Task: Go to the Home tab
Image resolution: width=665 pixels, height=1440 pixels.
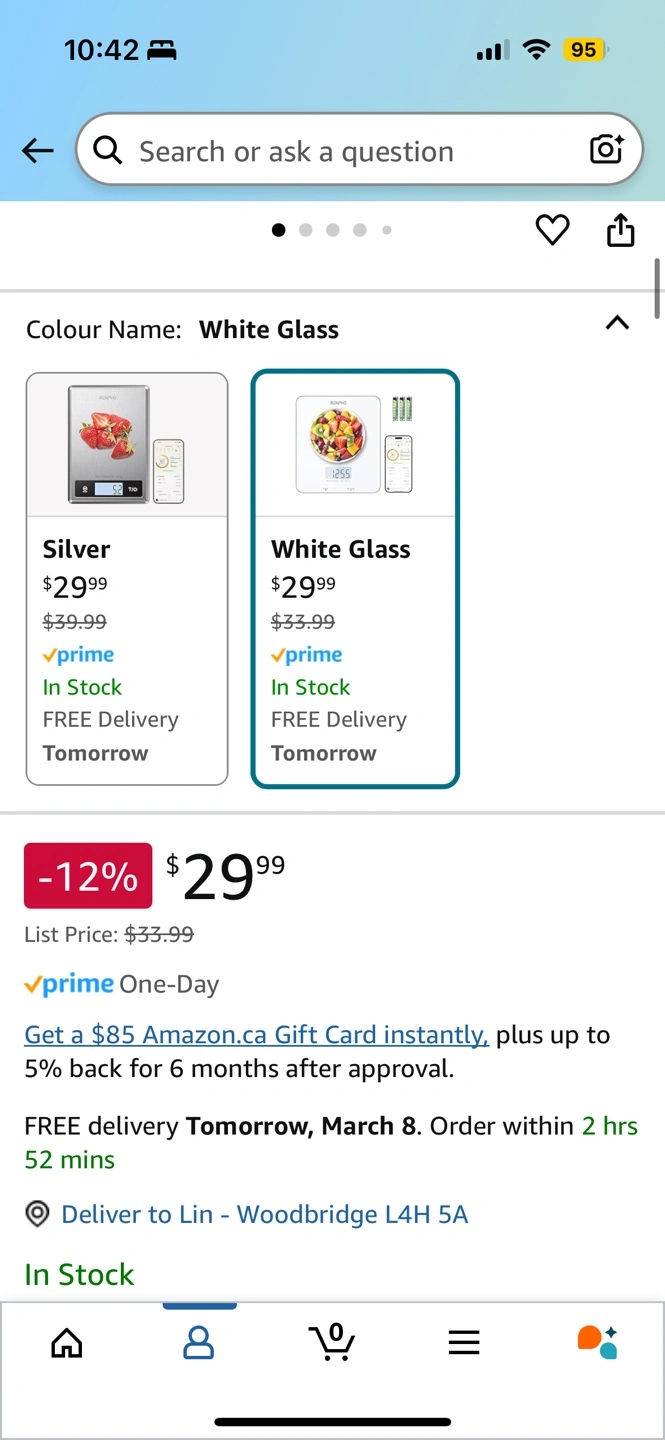Action: point(67,1342)
